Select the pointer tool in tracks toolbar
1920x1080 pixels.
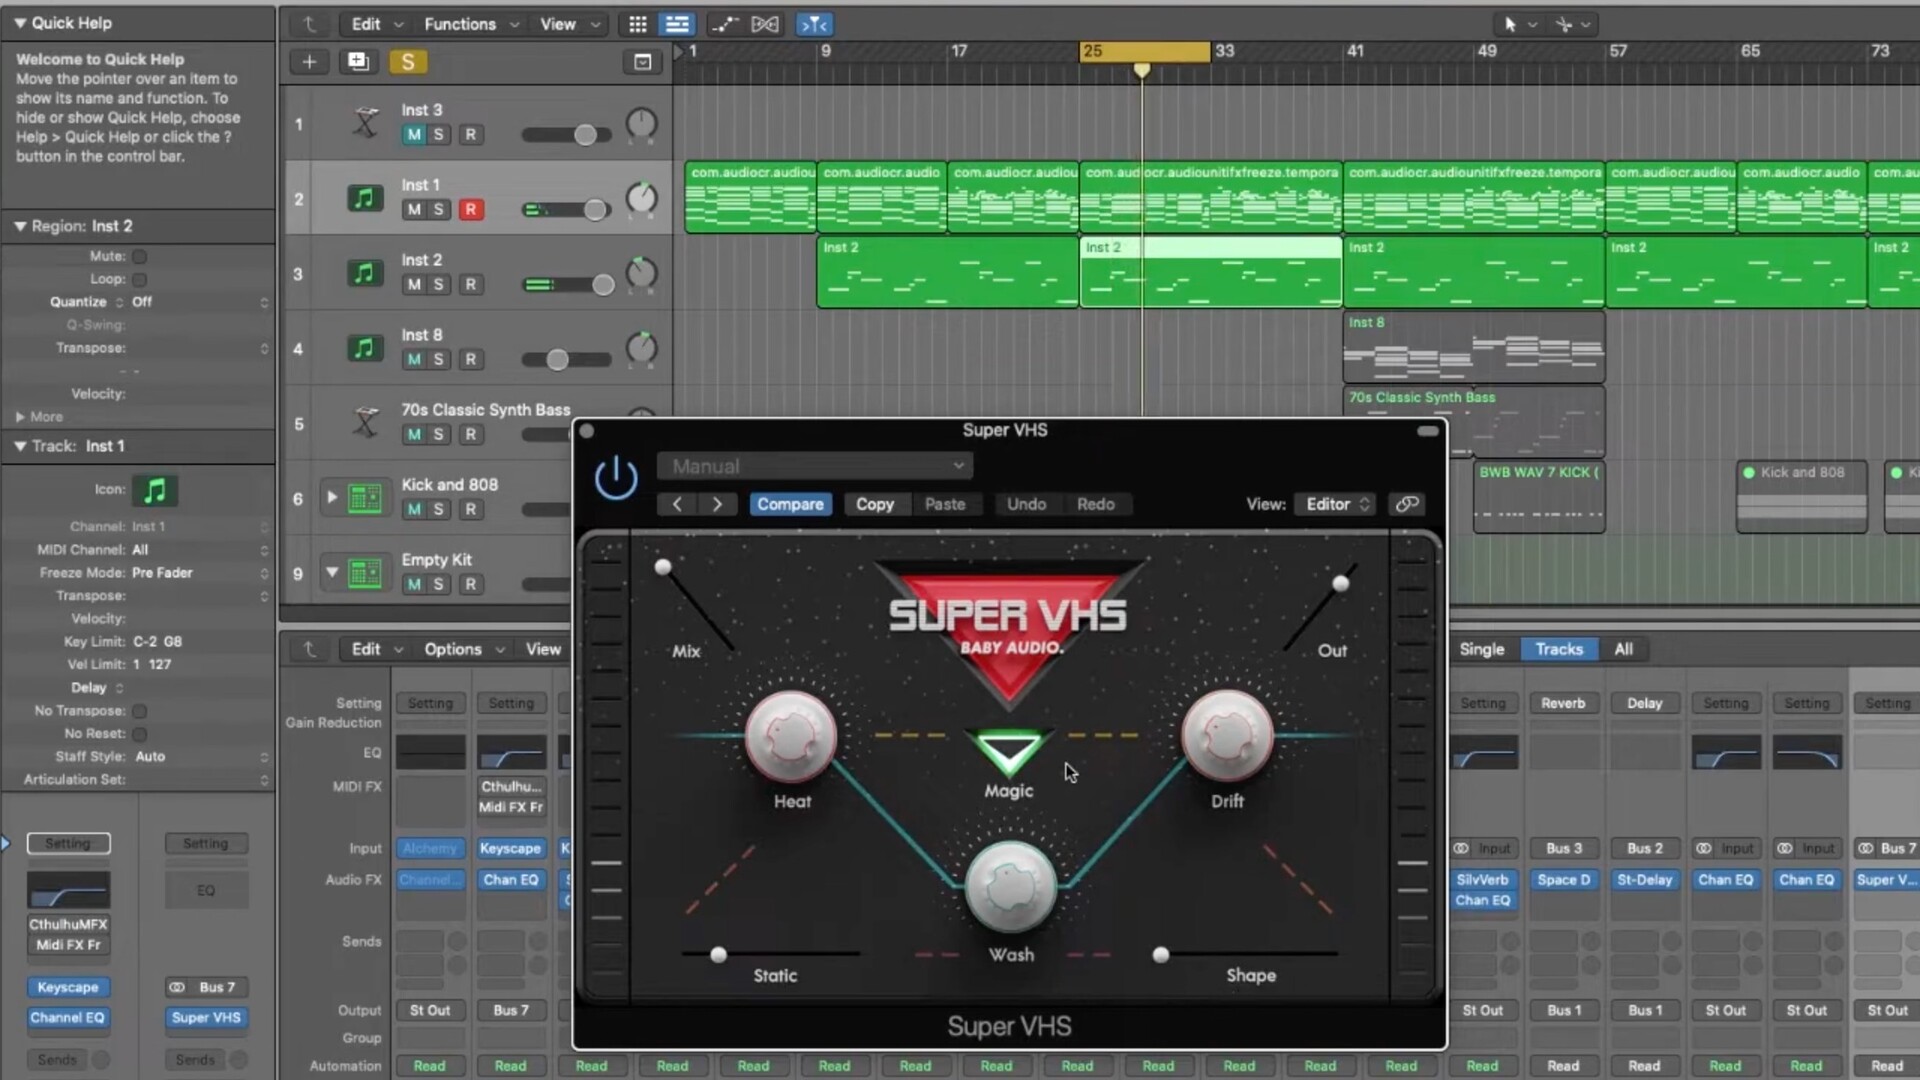(1510, 24)
